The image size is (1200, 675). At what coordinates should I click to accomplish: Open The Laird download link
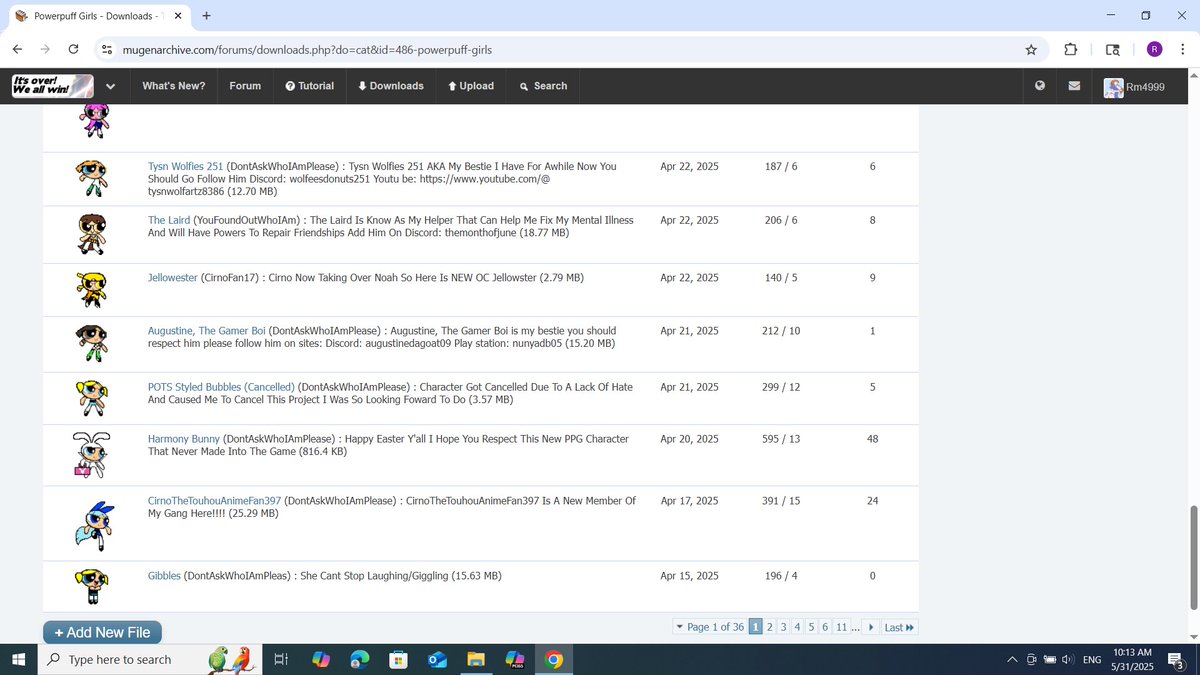(169, 220)
